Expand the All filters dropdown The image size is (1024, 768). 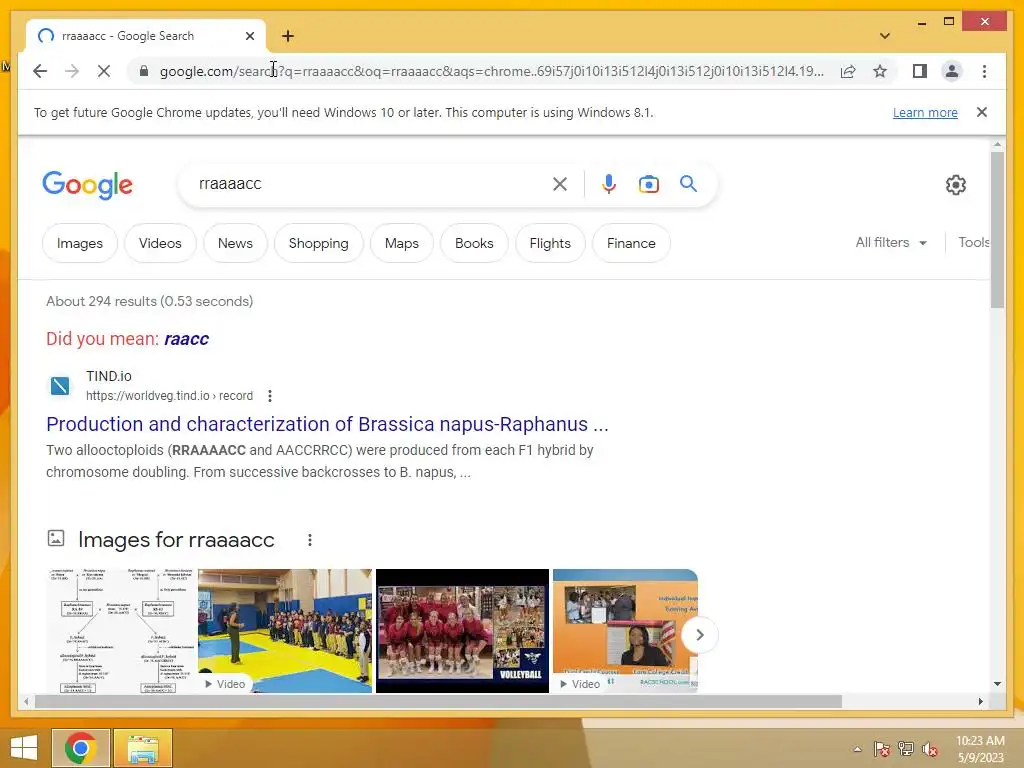(x=891, y=242)
